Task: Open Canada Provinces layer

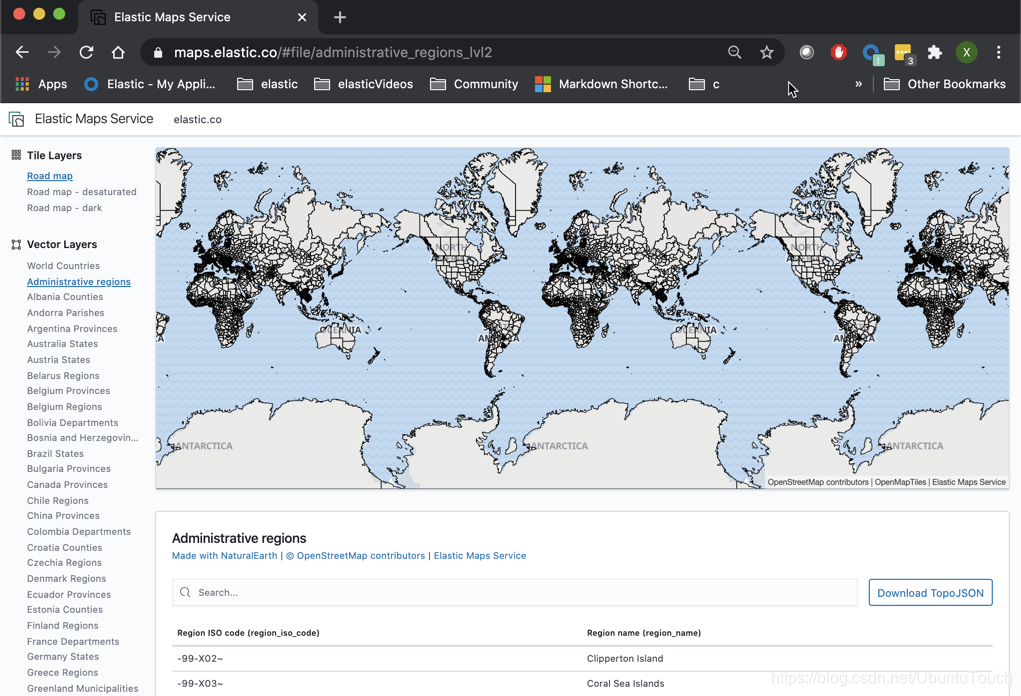Action: 67,484
